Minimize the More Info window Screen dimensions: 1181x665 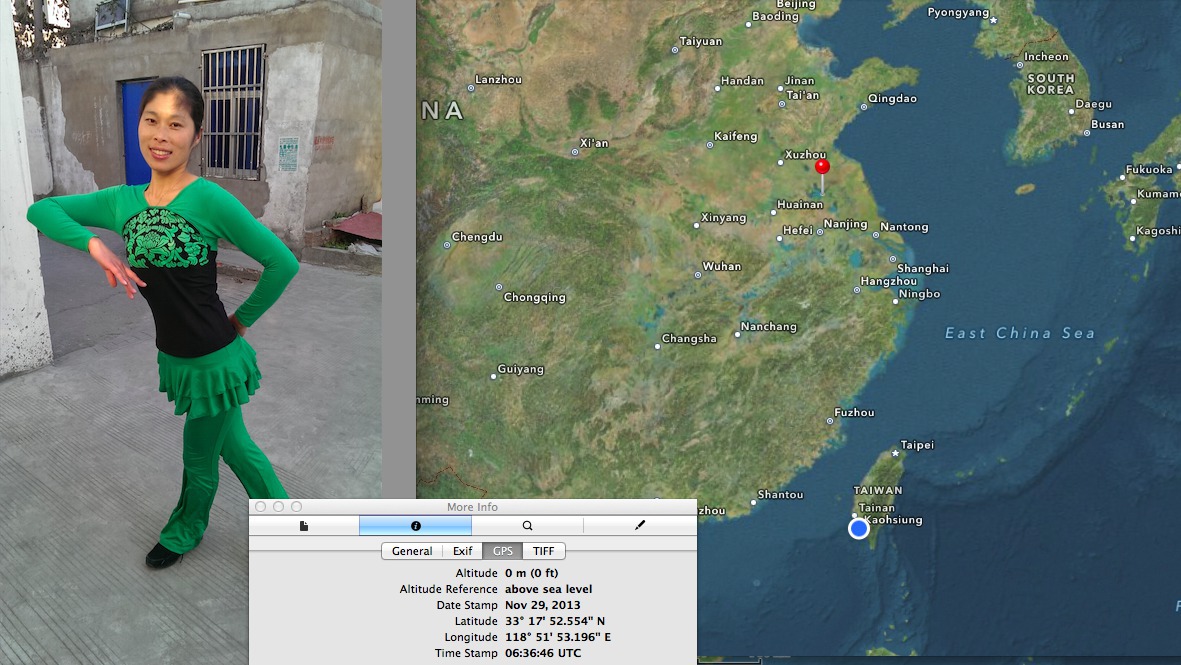click(x=279, y=507)
